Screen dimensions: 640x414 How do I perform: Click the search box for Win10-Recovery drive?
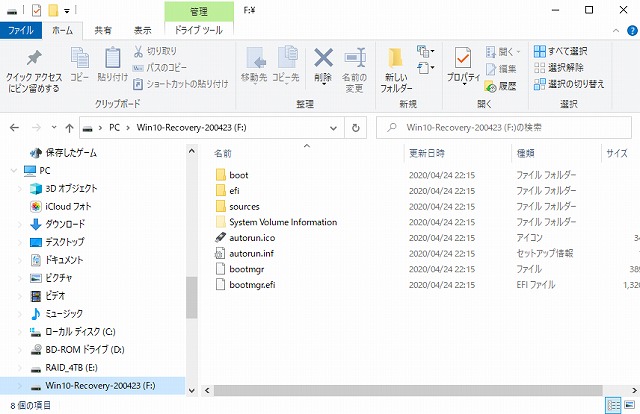[x=504, y=128]
